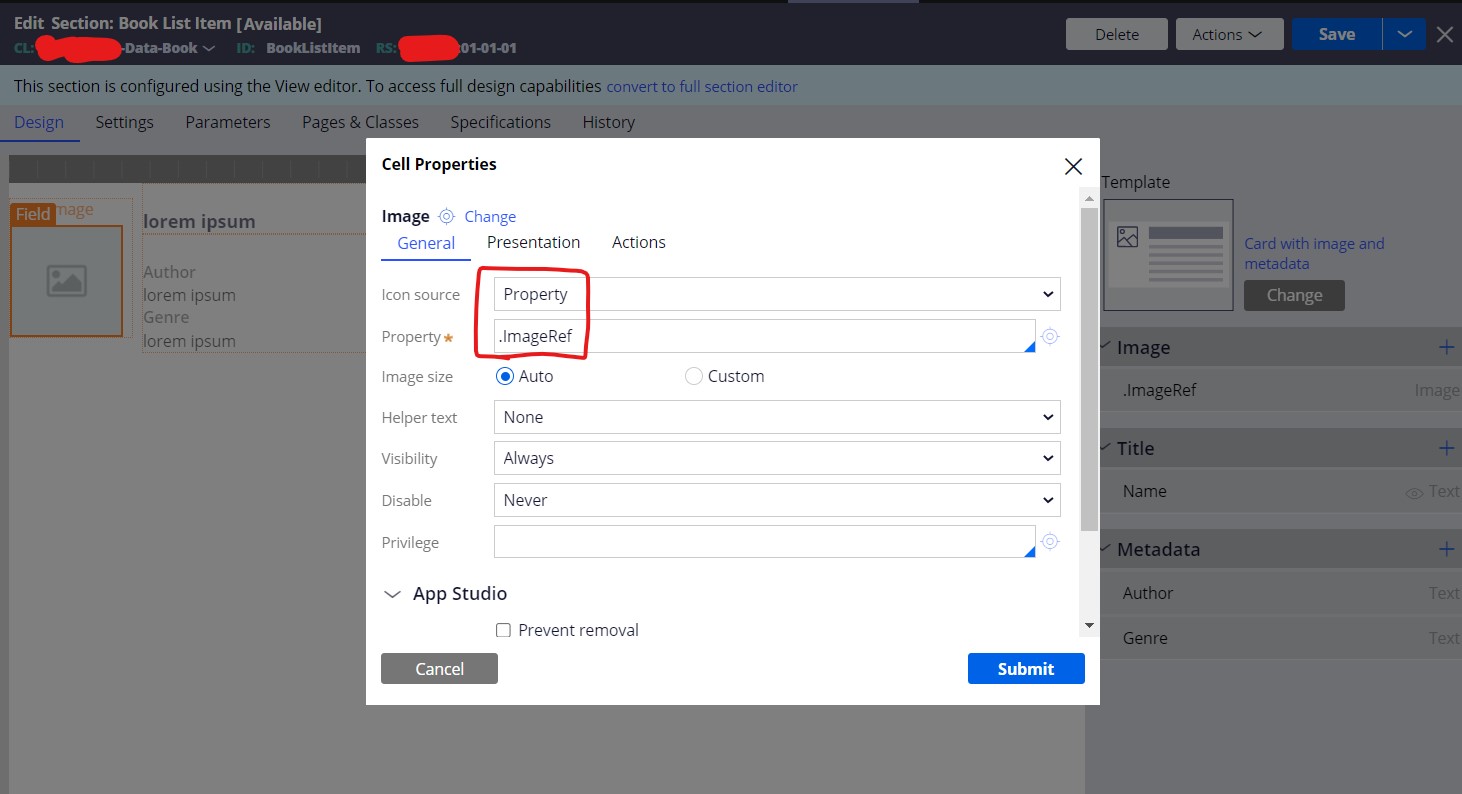Screen dimensions: 1462x794
Task: Click the gear icon beside the Property field
Action: (1049, 337)
